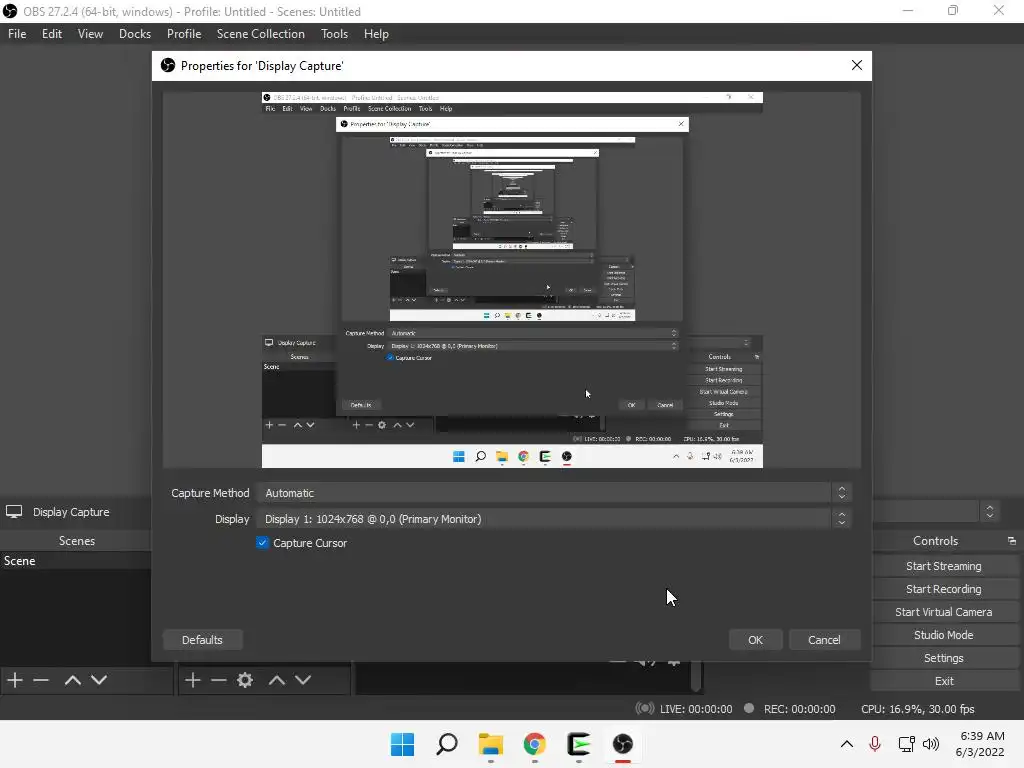The width and height of the screenshot is (1024, 768).
Task: Click Start Virtual Camera button
Action: 944,612
